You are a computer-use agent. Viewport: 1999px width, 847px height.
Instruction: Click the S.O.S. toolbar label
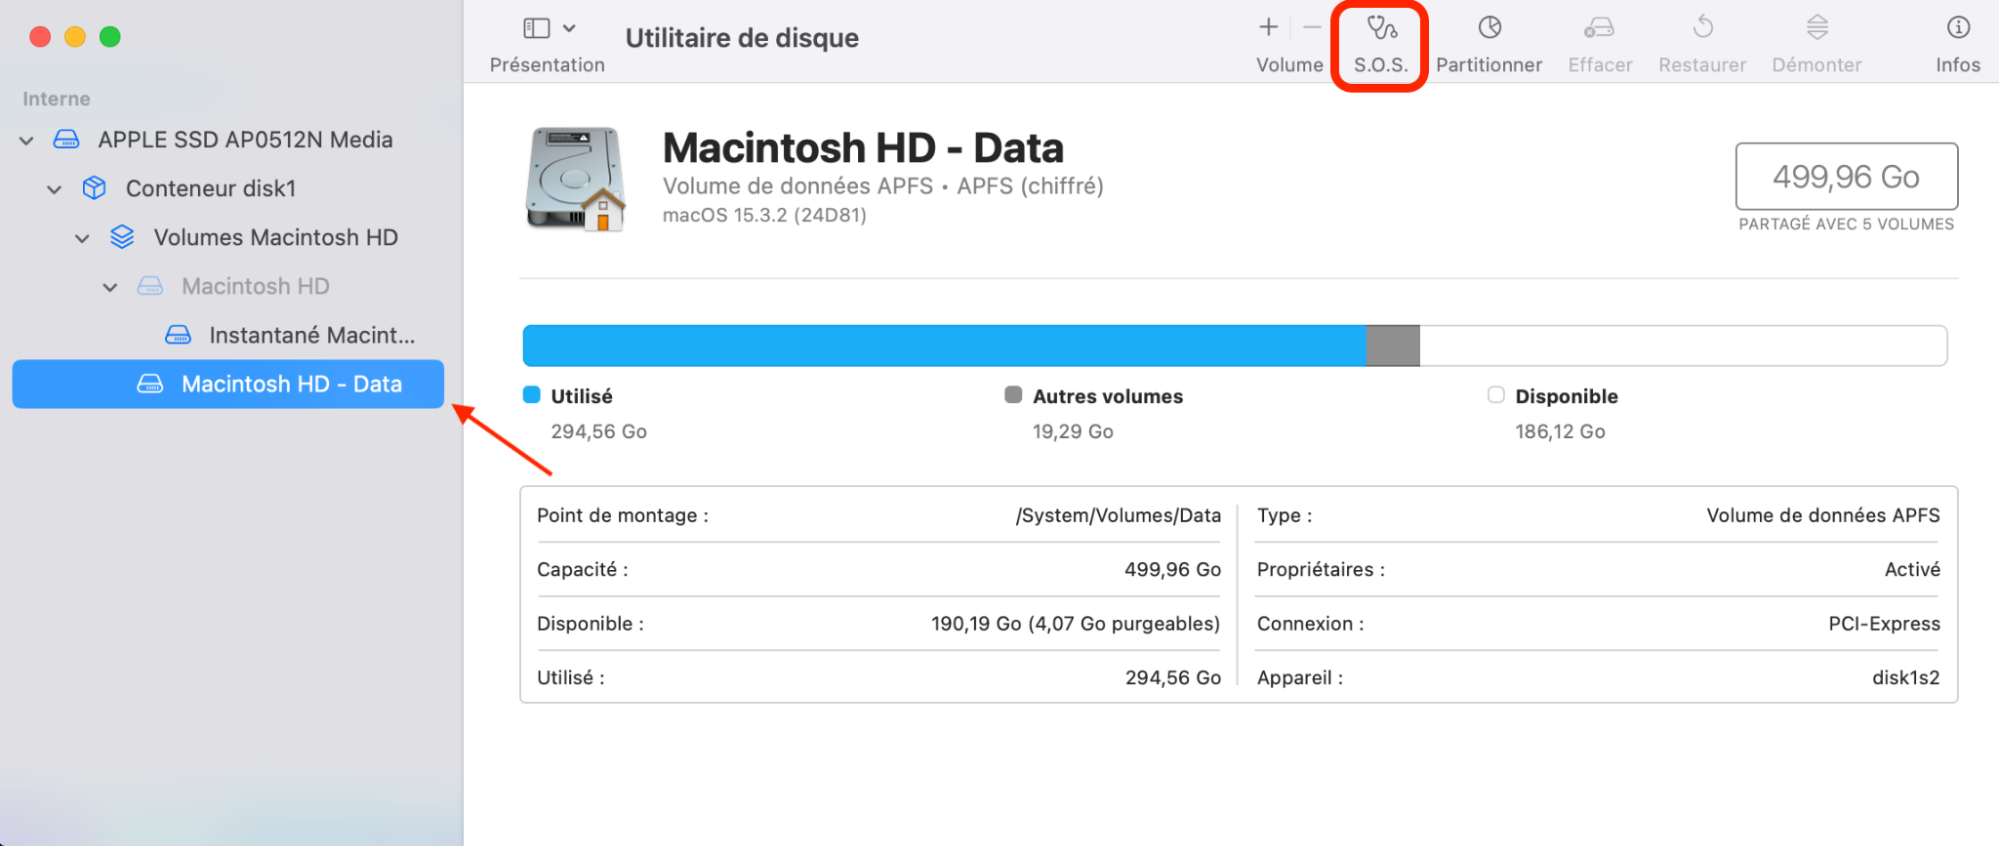click(1381, 65)
